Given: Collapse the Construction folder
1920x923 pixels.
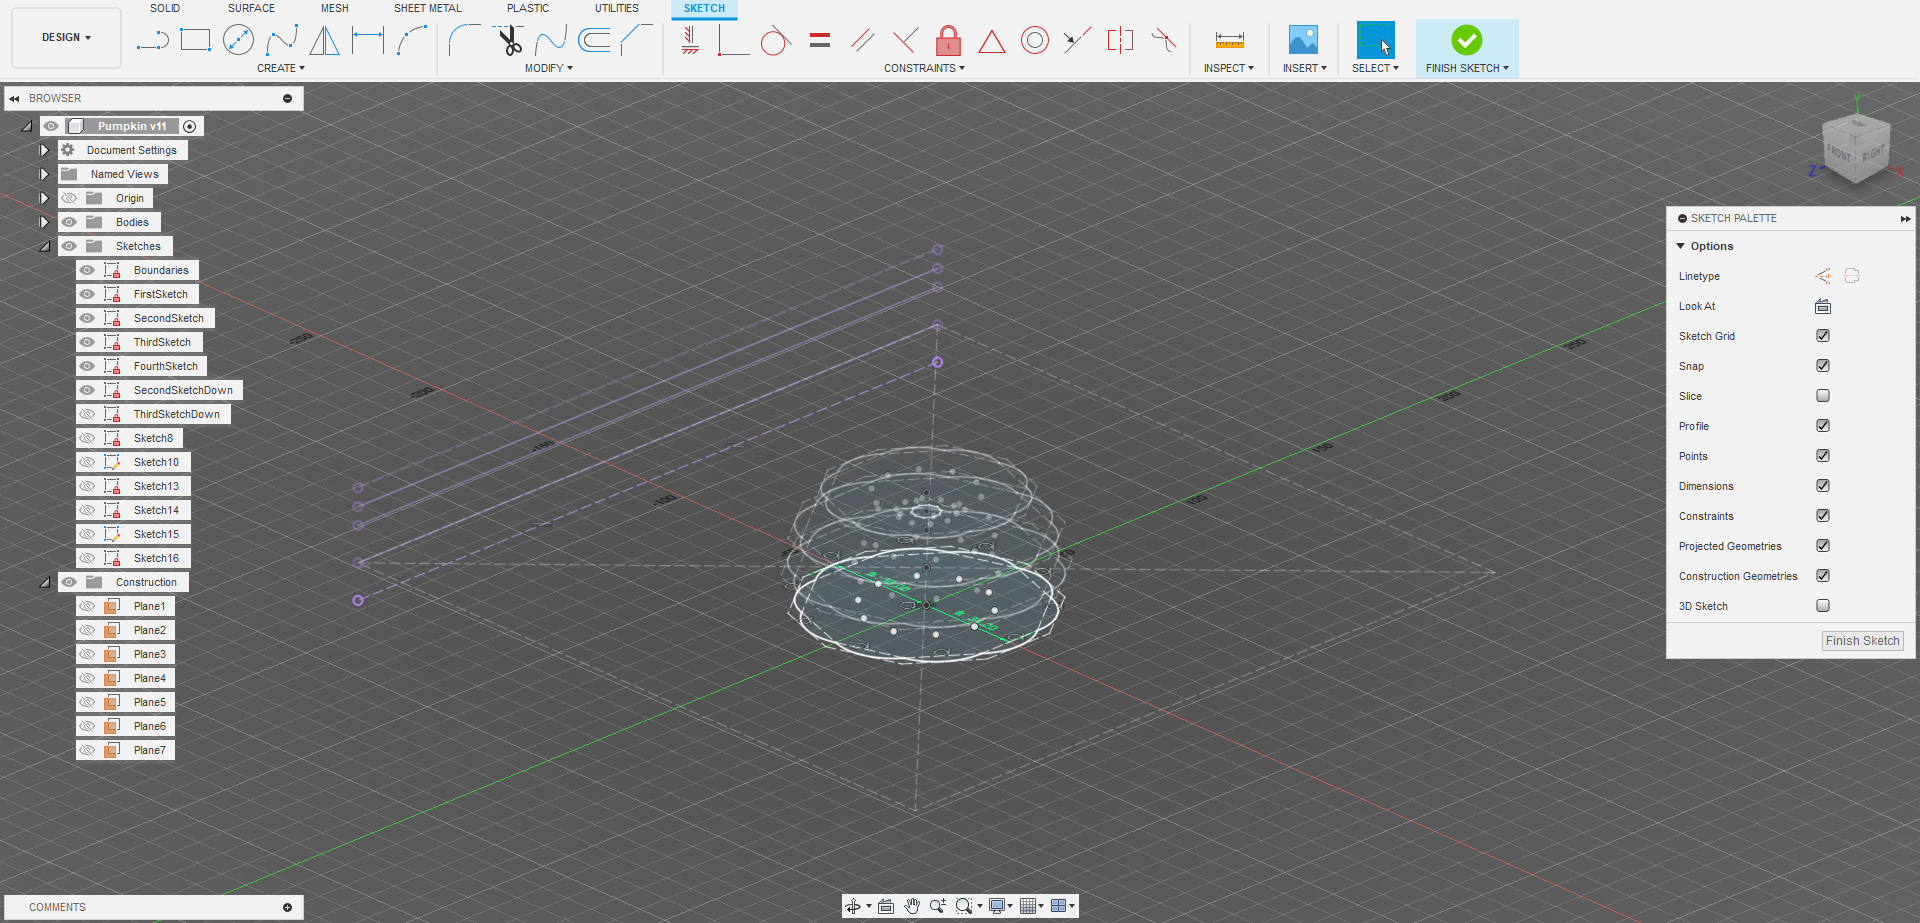Looking at the screenshot, I should pos(44,582).
